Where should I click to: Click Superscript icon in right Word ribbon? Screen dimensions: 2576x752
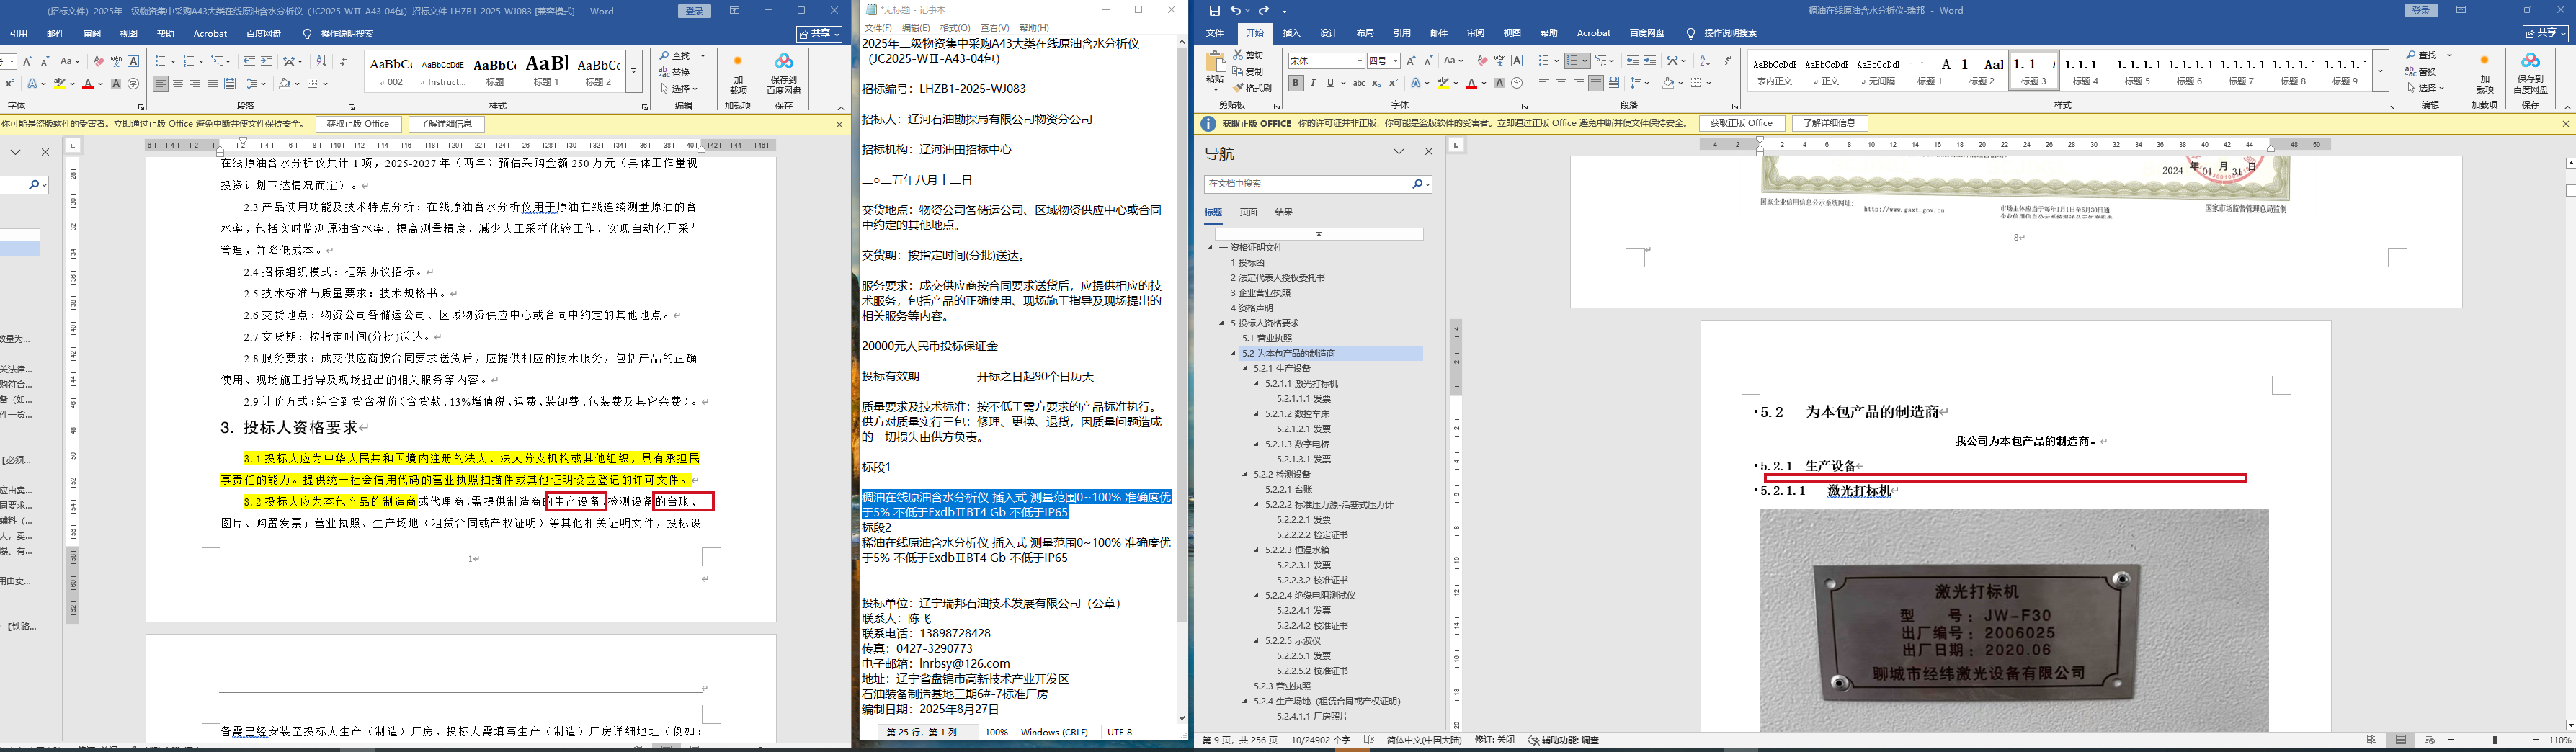pos(1393,84)
